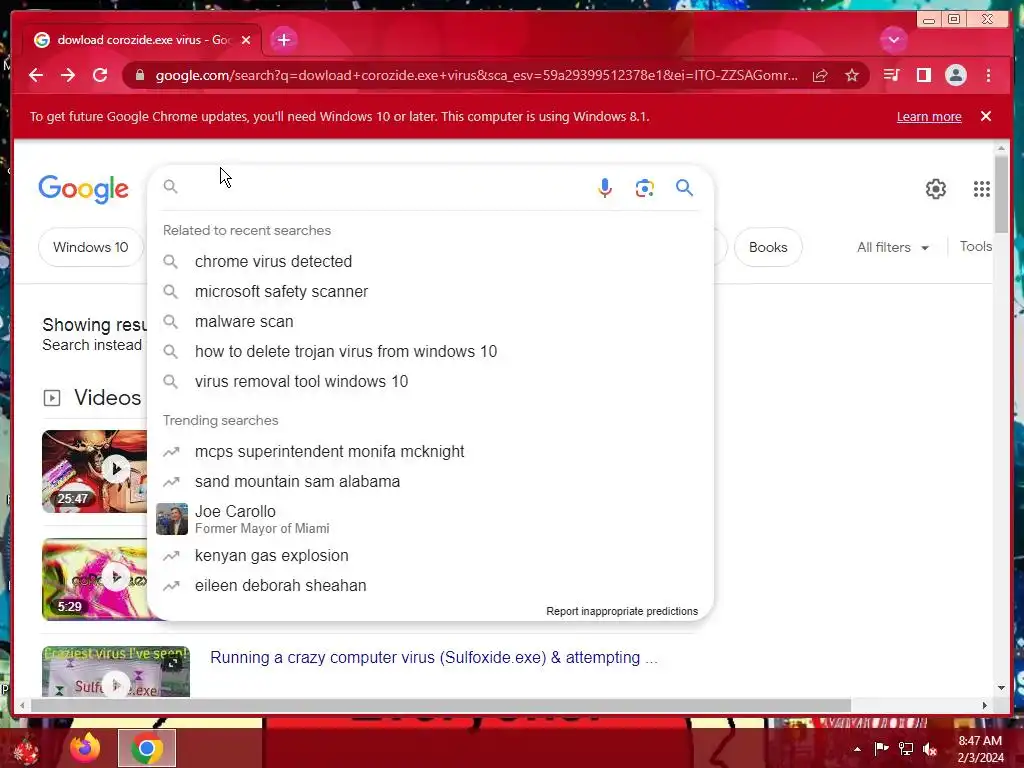Click the Google logo
This screenshot has width=1024, height=768.
[84, 189]
